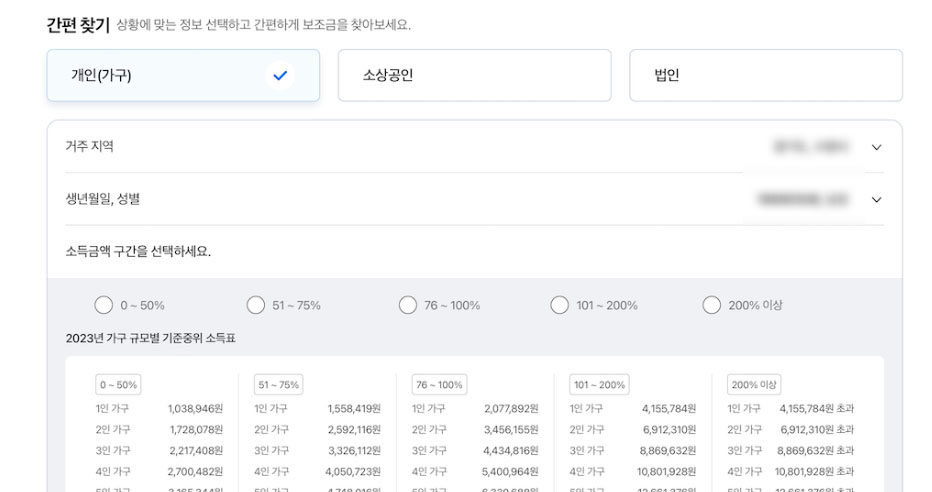Click the 거주 지역 label
Image resolution: width=932 pixels, height=492 pixels.
click(89, 146)
